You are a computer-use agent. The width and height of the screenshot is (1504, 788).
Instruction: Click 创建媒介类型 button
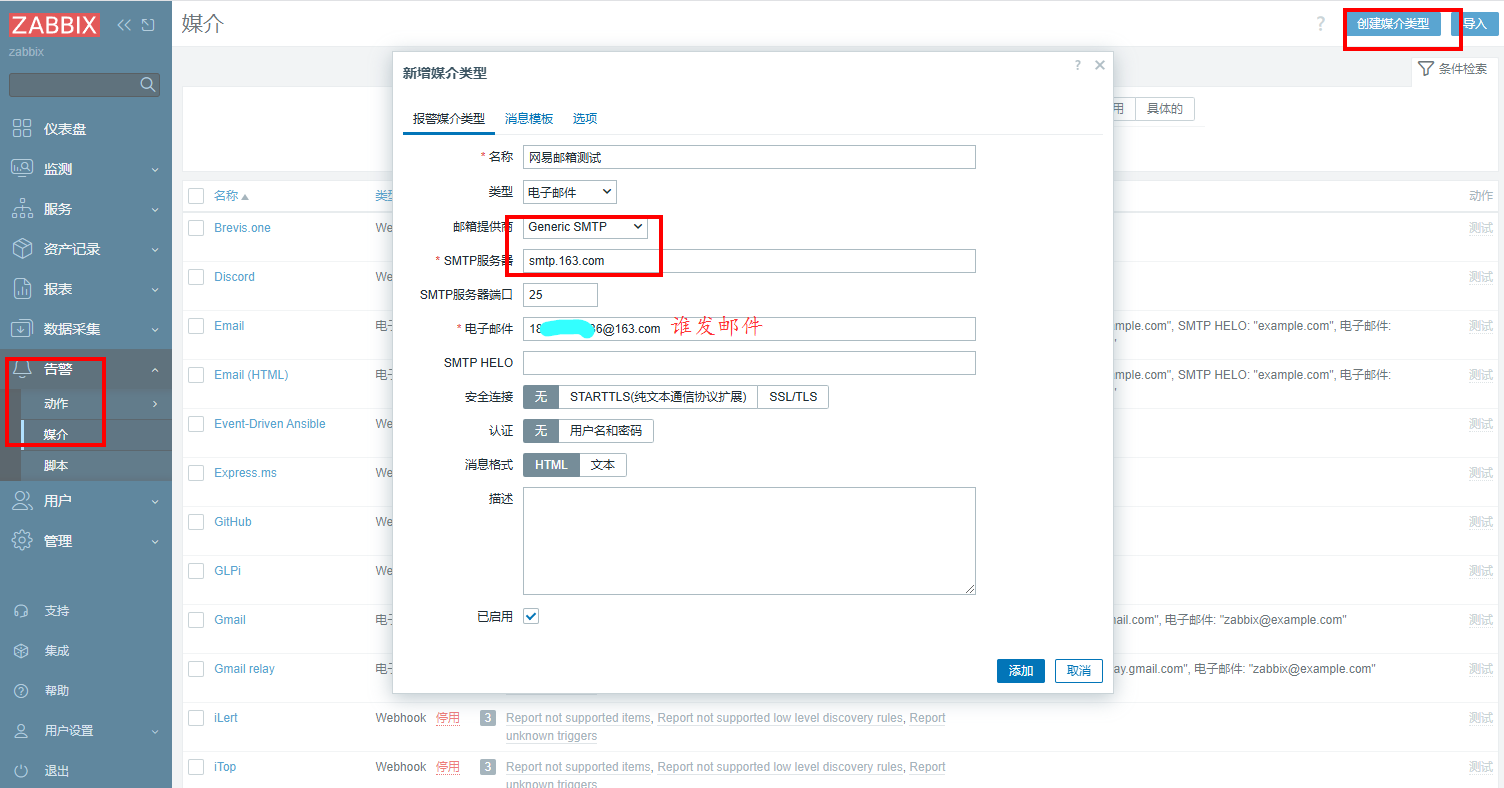pos(1393,24)
